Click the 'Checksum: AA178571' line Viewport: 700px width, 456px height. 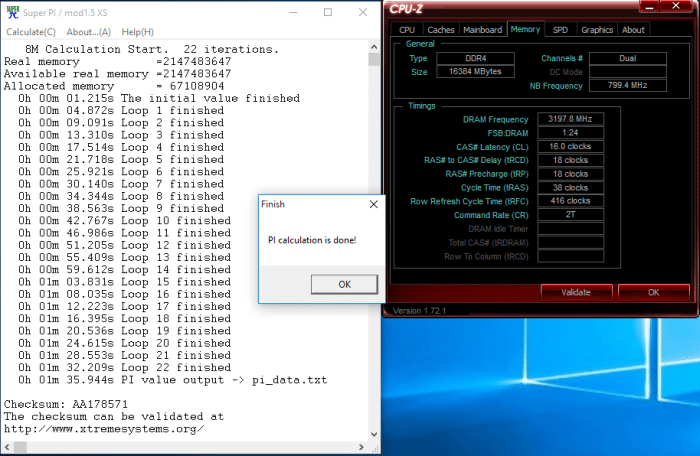[66, 404]
